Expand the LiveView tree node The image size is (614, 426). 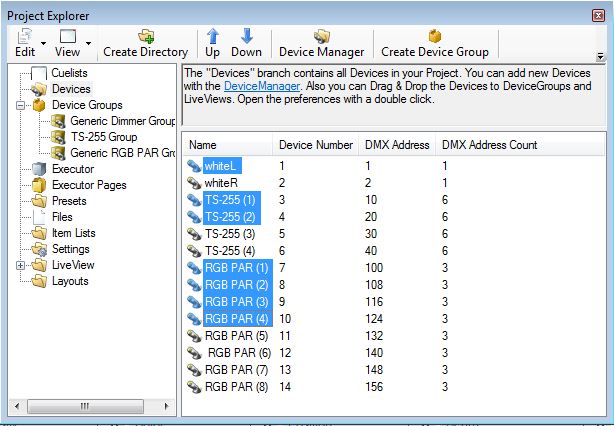click(x=21, y=265)
